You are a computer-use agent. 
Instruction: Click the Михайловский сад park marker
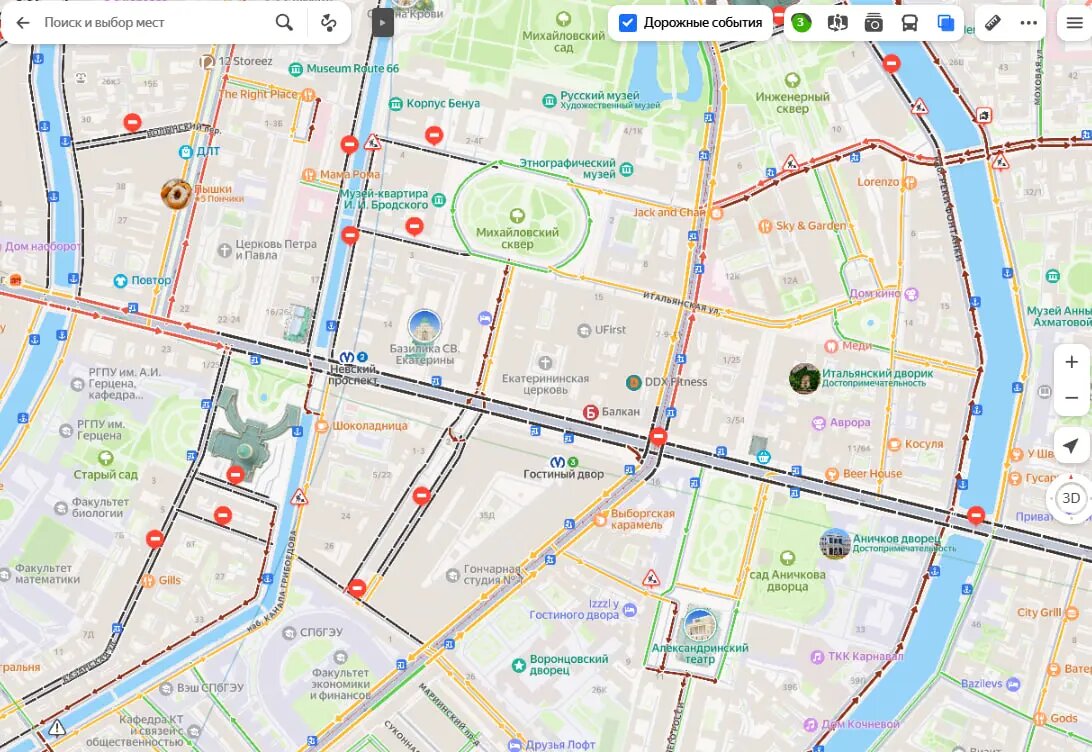pos(563,19)
